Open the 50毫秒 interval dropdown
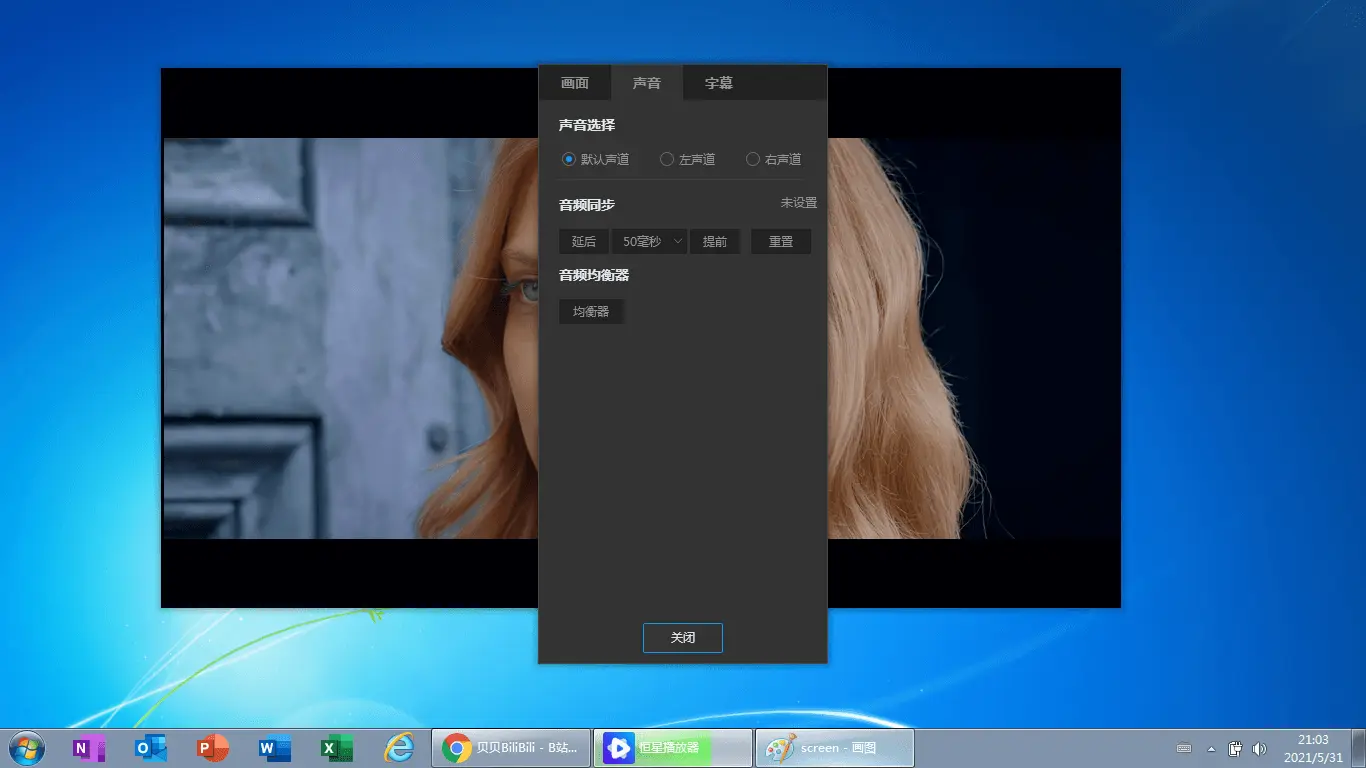 [x=649, y=241]
